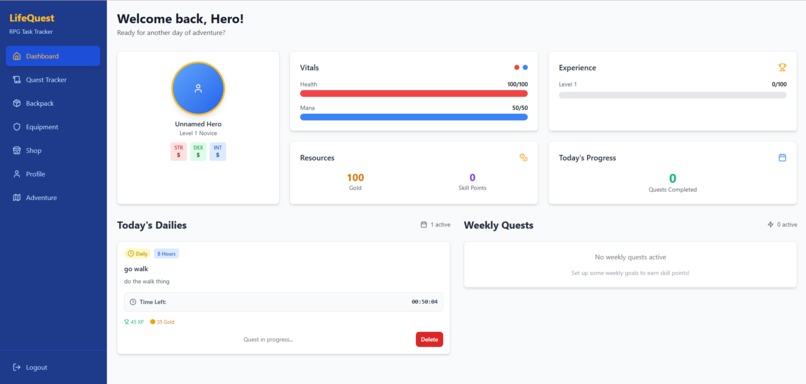Click the Level 1 Novice label
Screen dimensions: 806x384
tap(198, 133)
